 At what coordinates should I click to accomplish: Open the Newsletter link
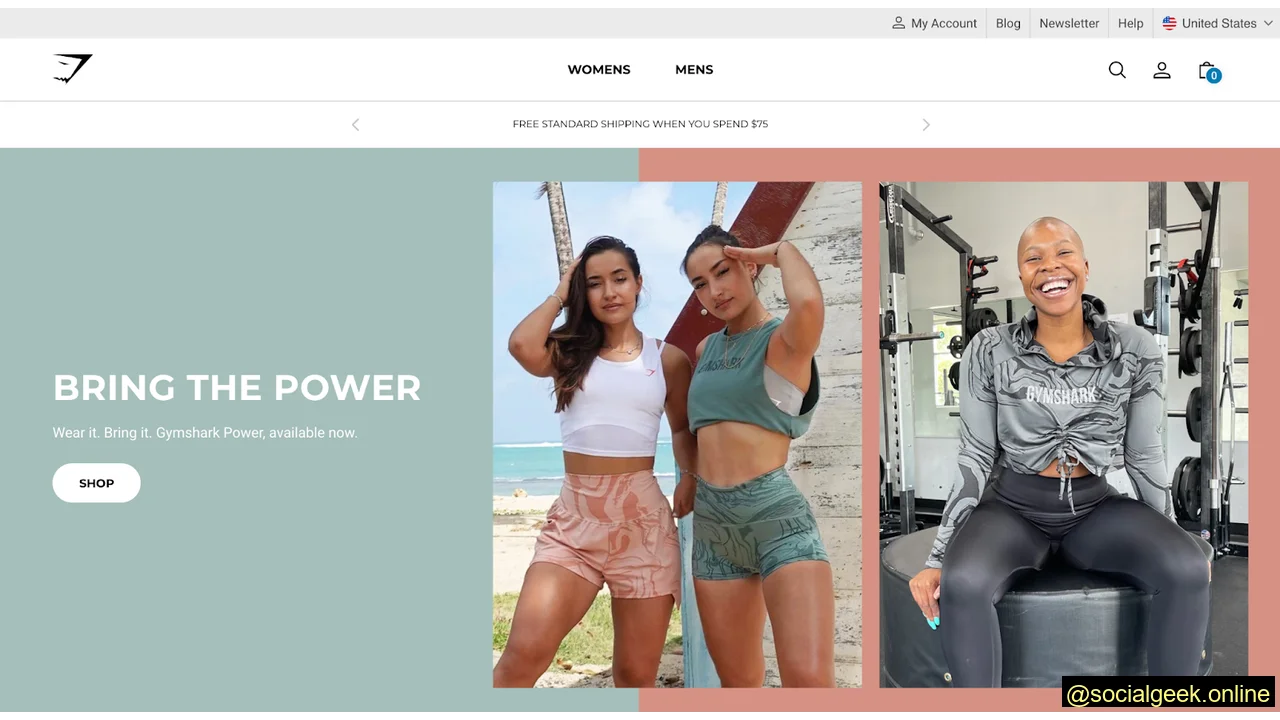point(1069,22)
